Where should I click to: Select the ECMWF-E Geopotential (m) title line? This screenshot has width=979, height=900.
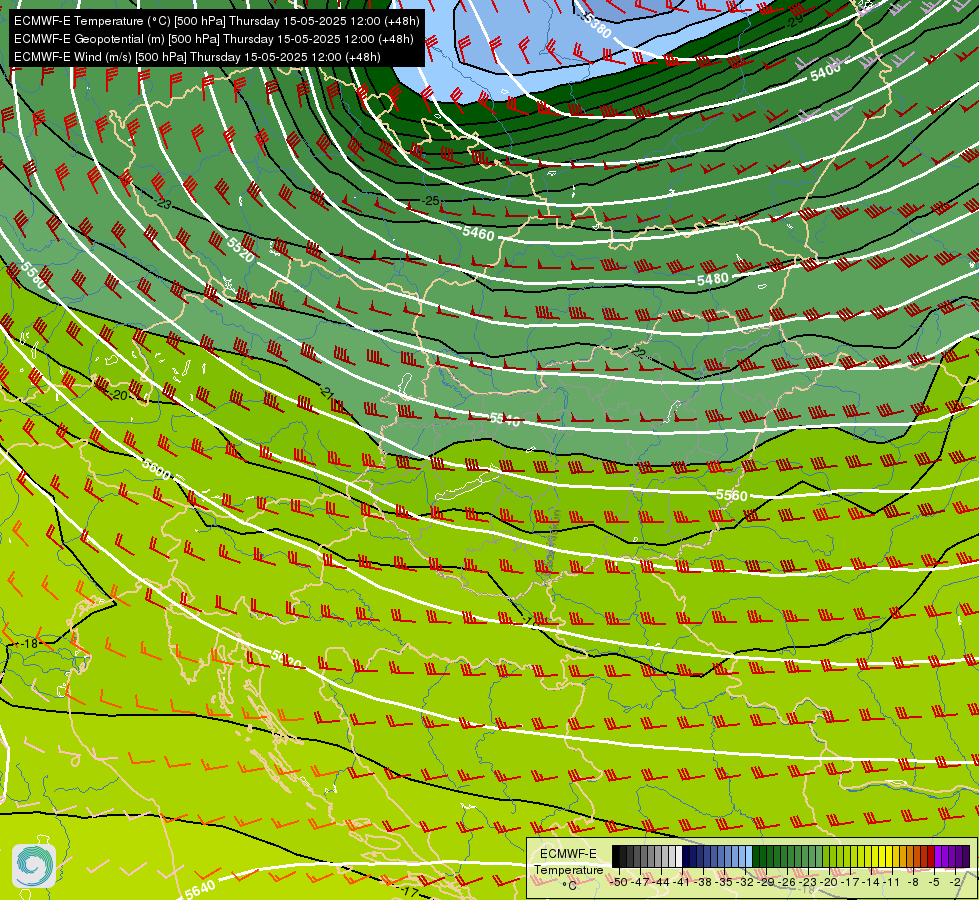tap(214, 39)
